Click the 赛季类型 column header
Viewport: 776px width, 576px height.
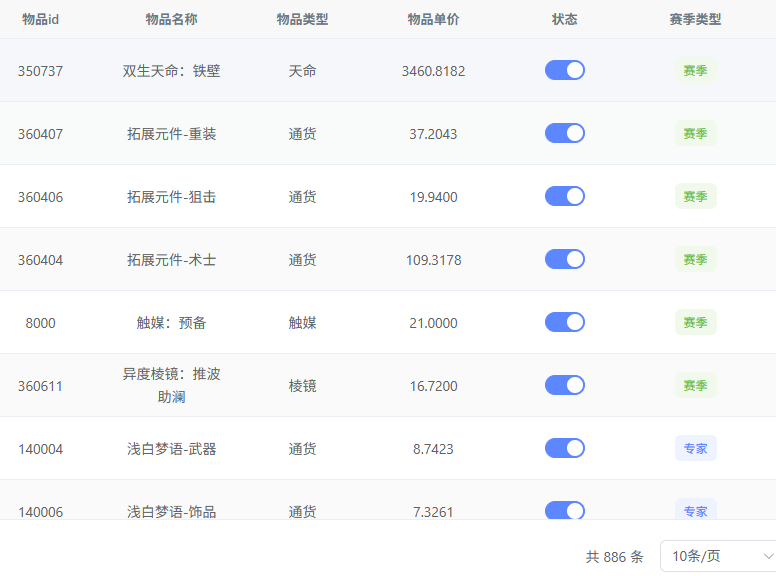tap(695, 19)
